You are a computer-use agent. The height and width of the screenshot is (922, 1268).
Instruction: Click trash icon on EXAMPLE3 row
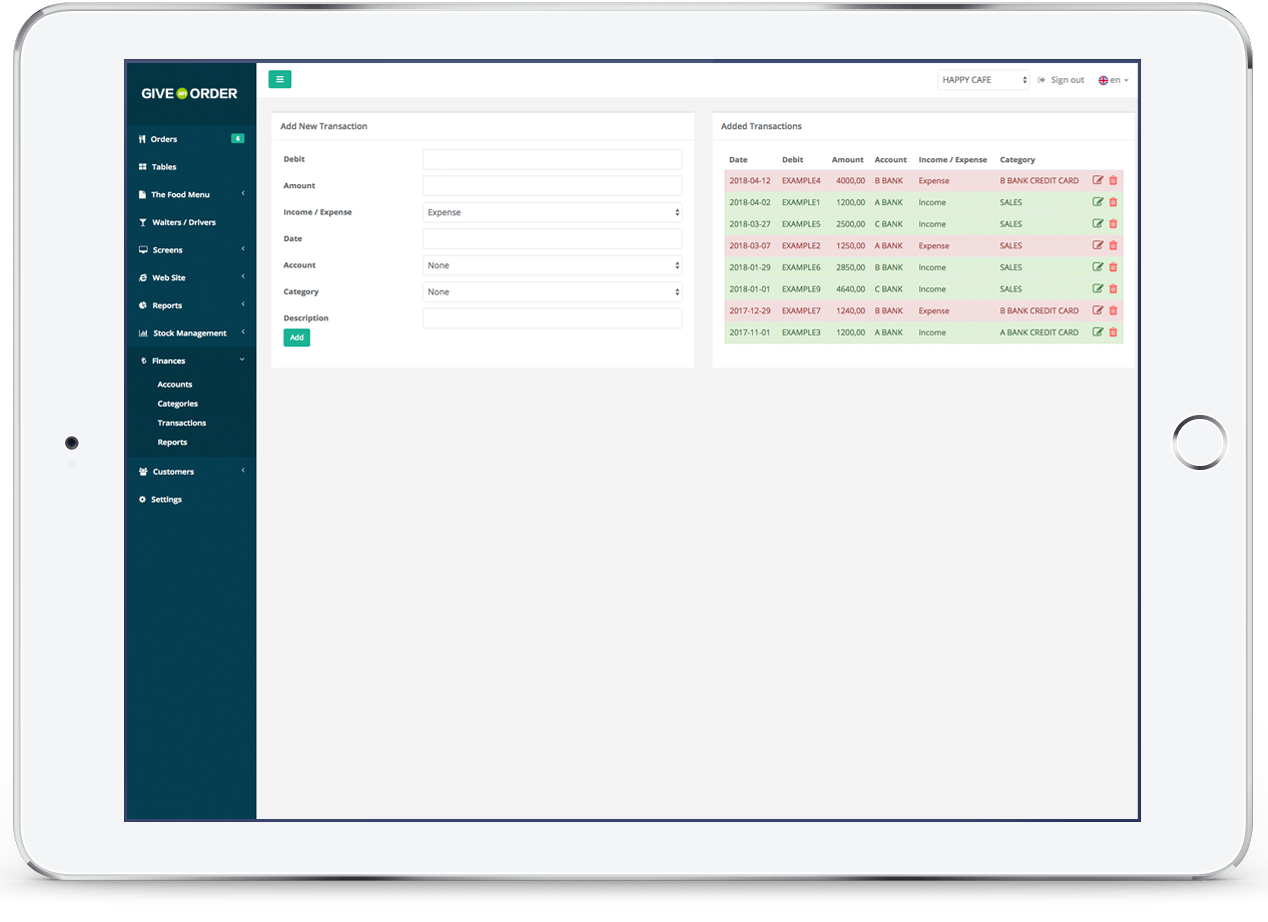coord(1113,332)
